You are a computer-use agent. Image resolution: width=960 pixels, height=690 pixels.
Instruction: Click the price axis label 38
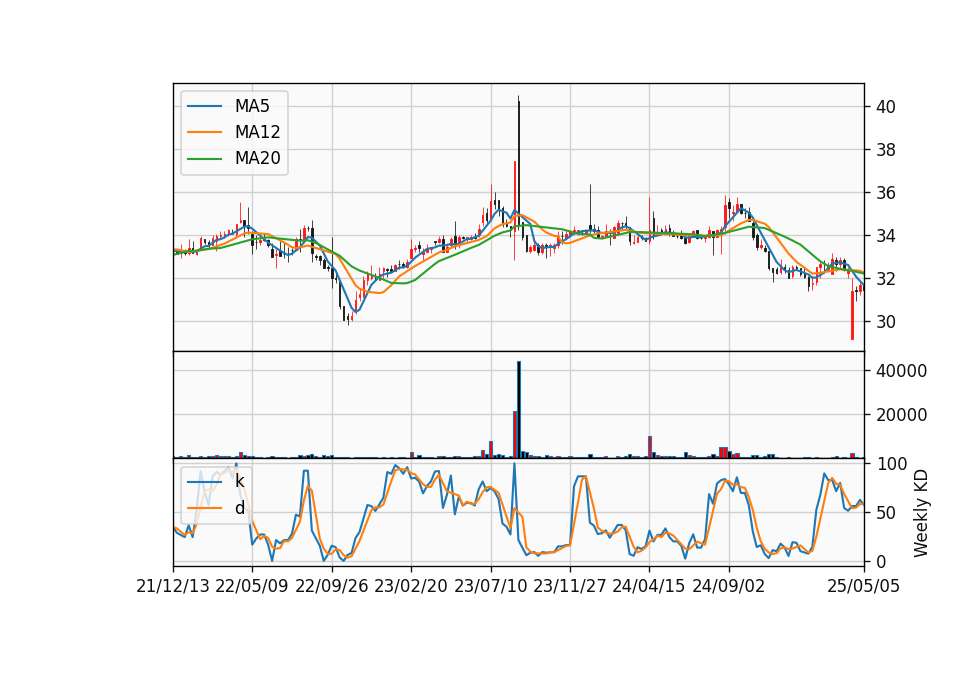885,150
